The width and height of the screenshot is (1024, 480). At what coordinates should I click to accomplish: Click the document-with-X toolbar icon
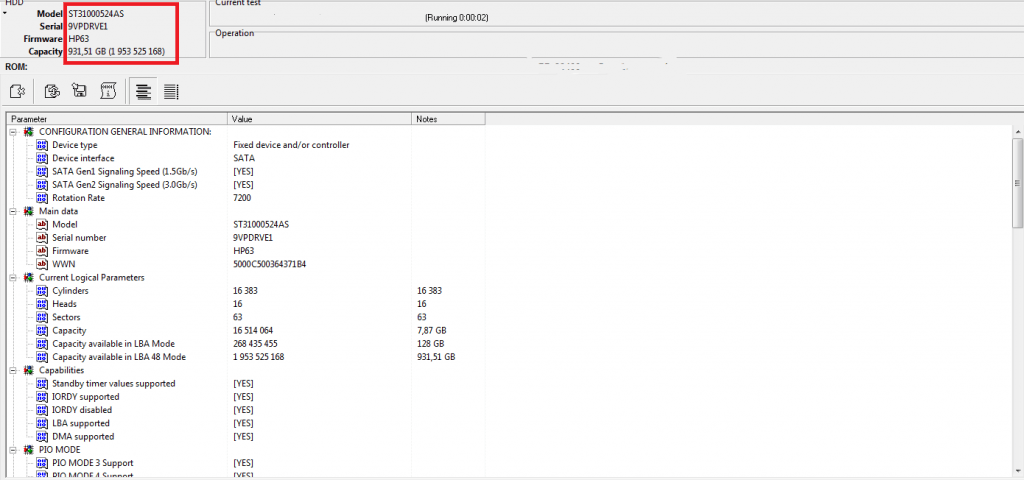17,92
